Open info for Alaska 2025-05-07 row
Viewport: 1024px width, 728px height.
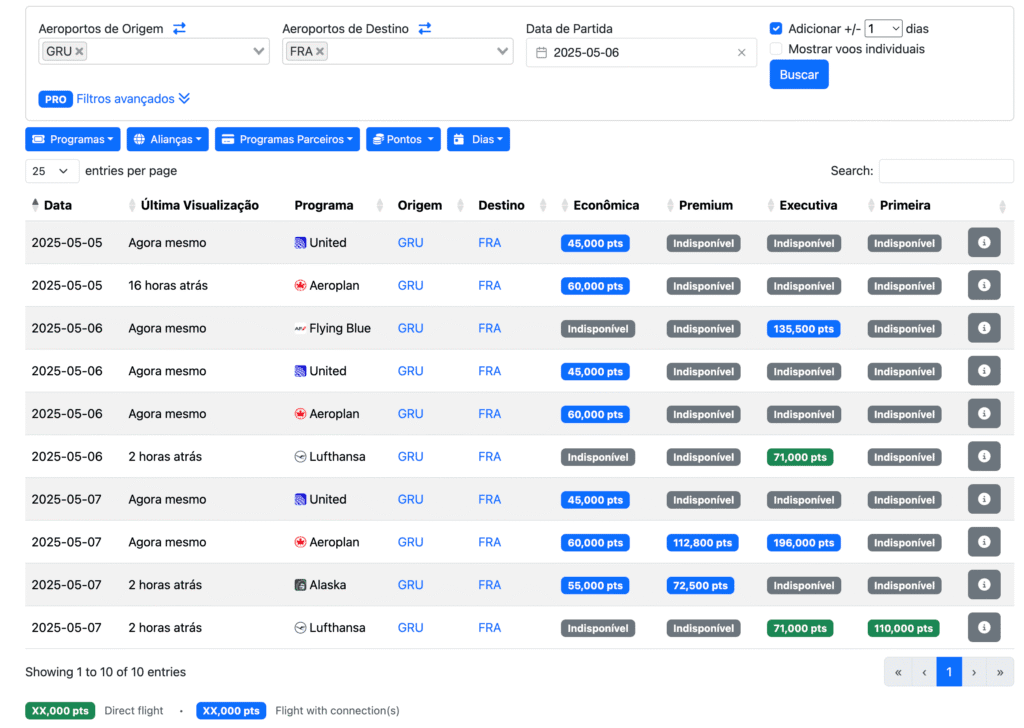point(984,584)
